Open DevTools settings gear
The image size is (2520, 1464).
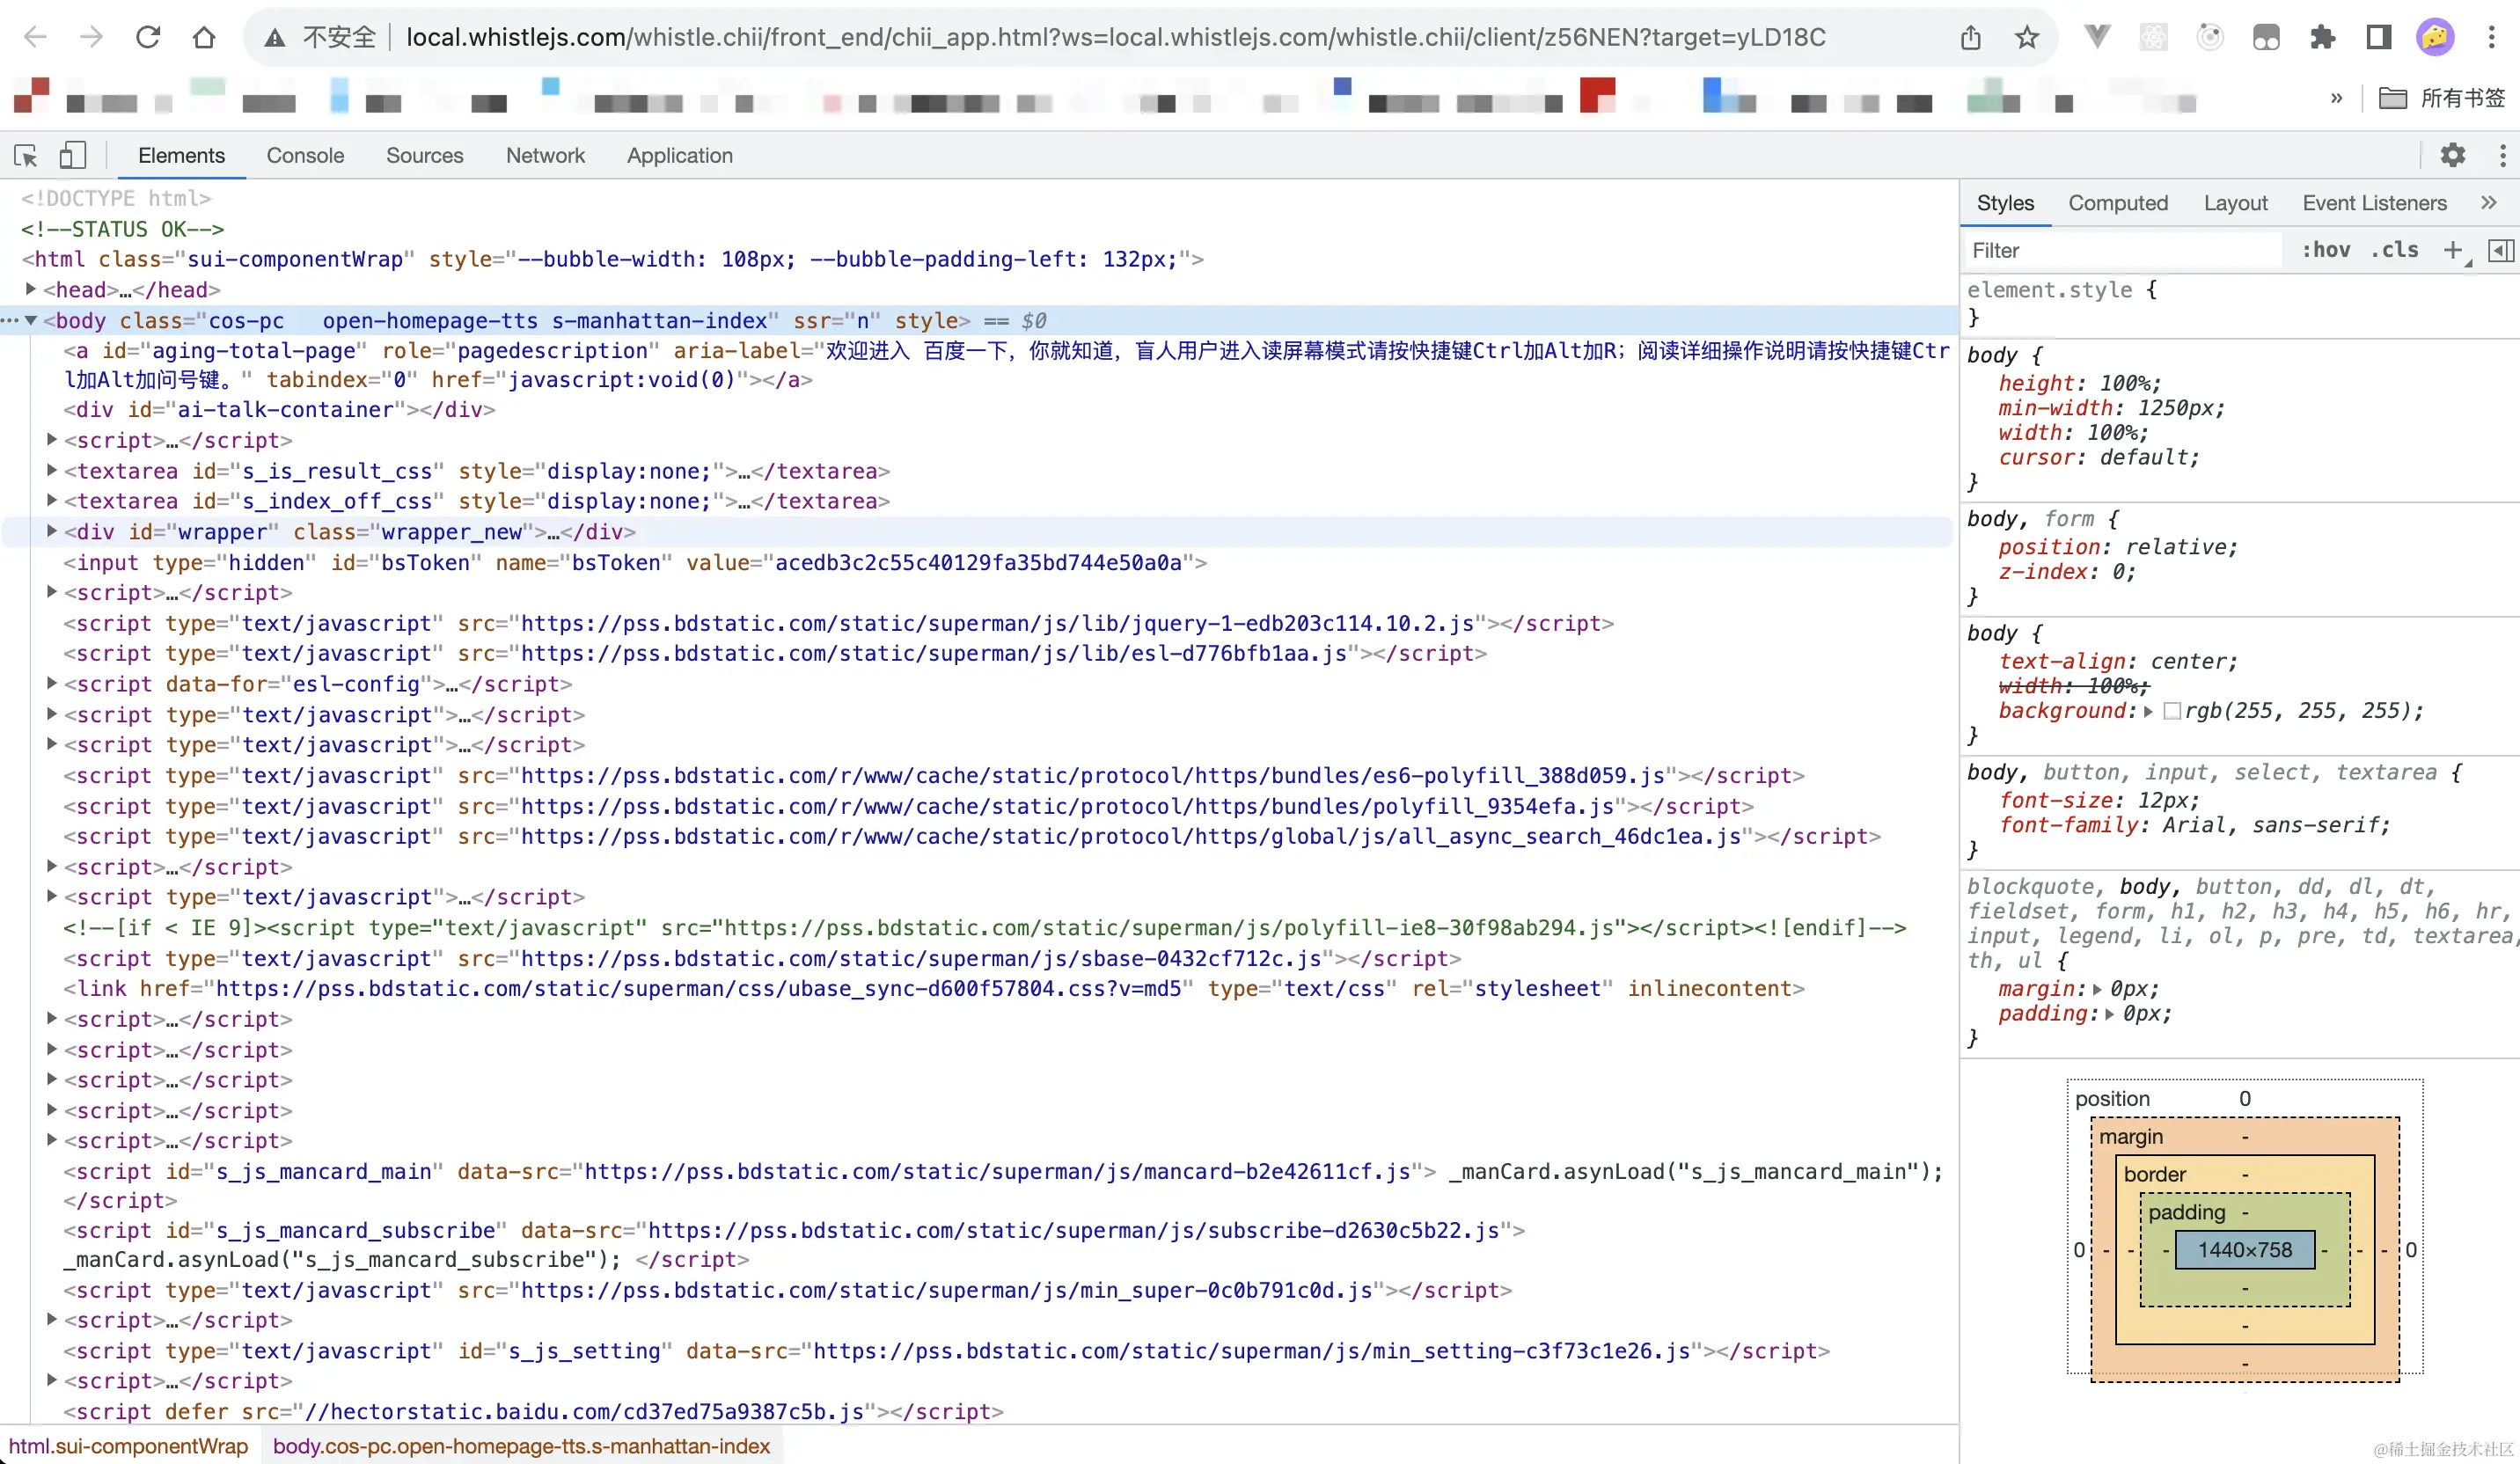pos(2453,155)
